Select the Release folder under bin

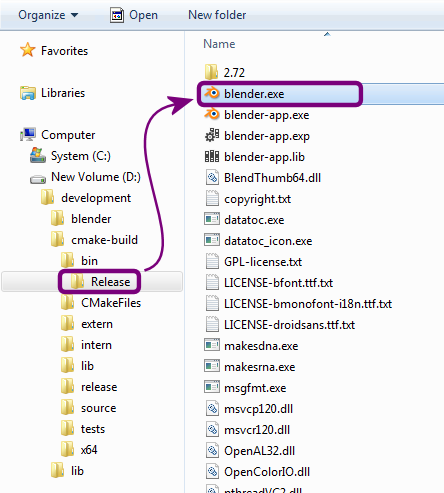click(100, 282)
